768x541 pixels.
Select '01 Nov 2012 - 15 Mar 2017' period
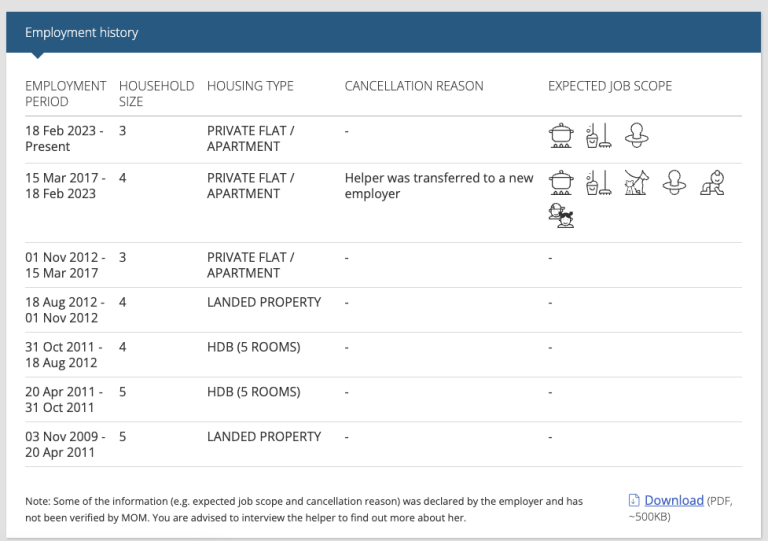point(65,265)
